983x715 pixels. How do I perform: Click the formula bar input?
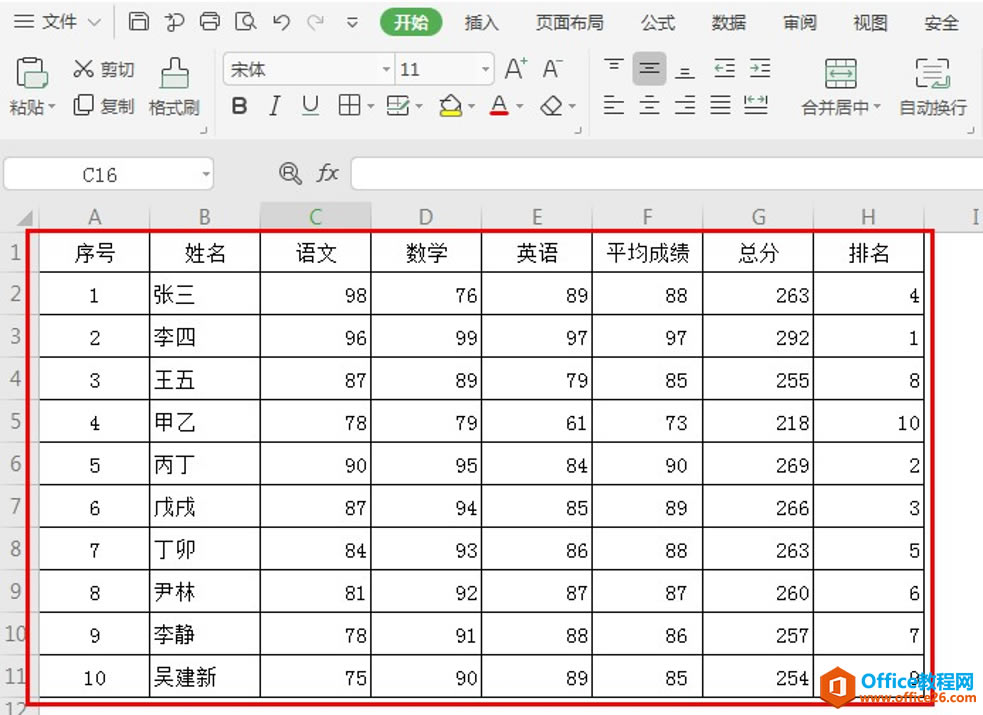click(666, 174)
